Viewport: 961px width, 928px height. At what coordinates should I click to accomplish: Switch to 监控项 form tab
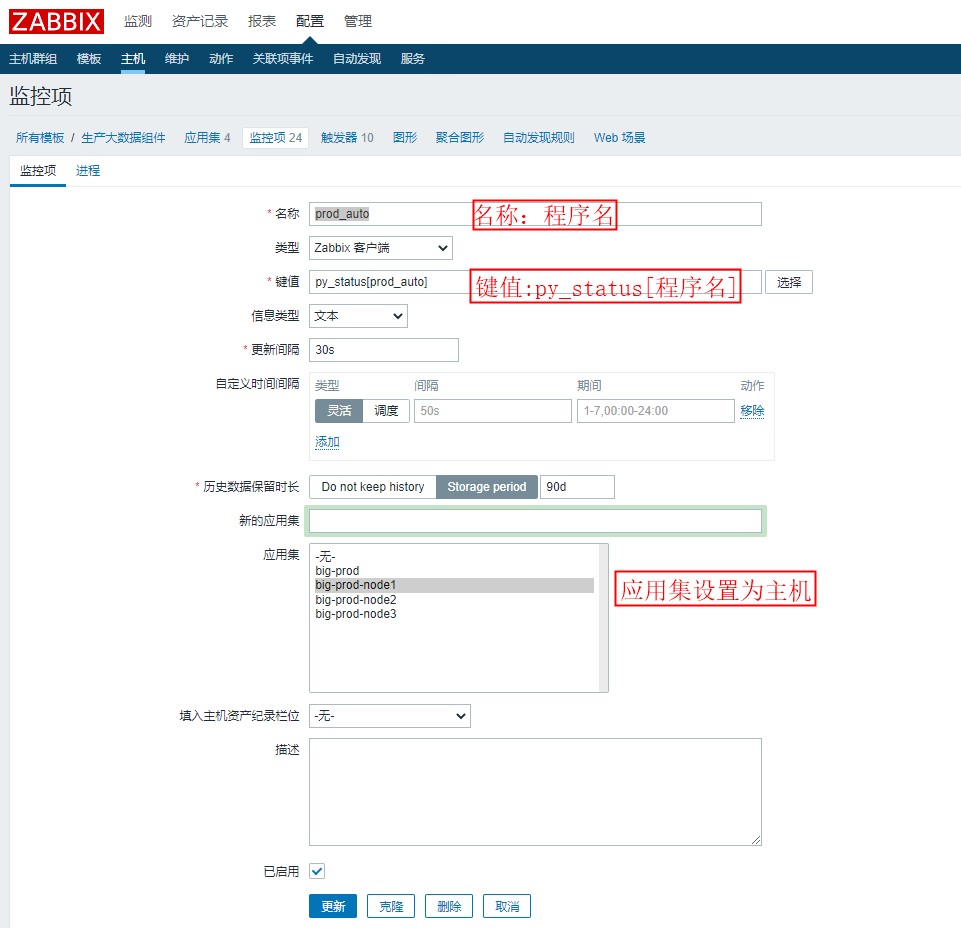coord(38,171)
